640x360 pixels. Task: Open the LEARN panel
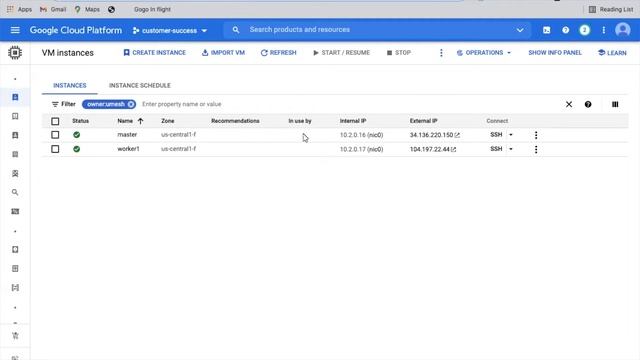pos(612,53)
